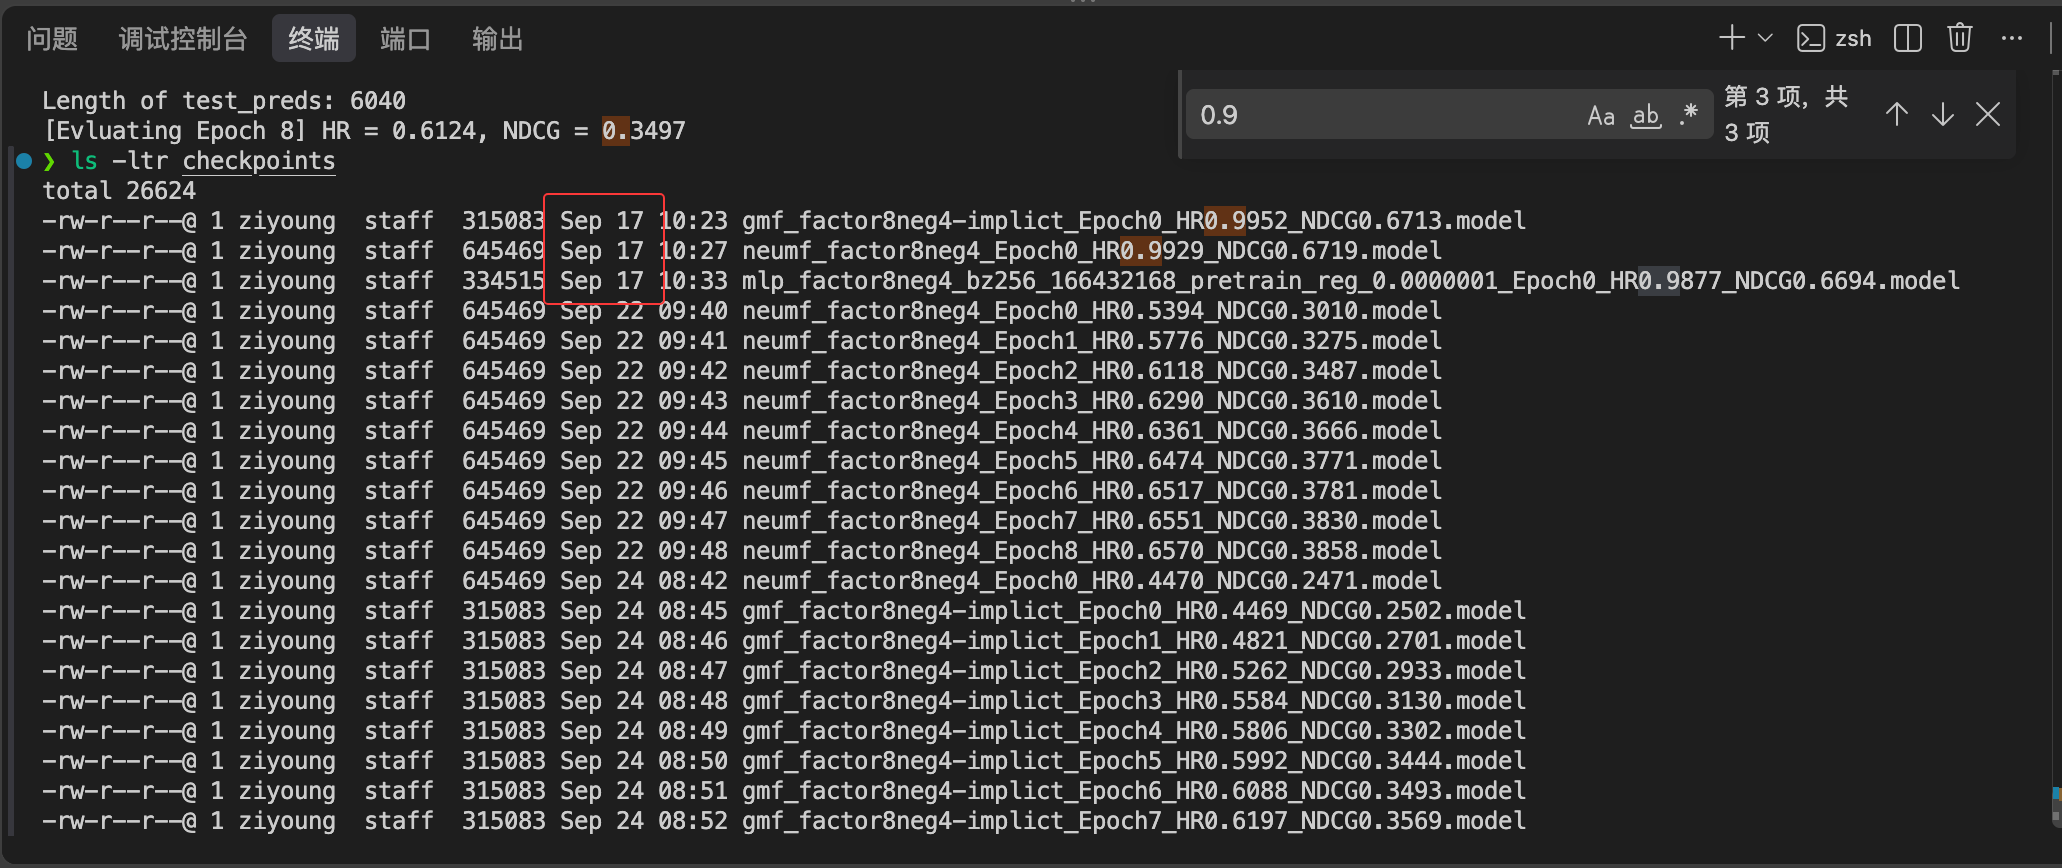Screen dimensions: 2062x868
Task: Click neumf_factor8neg4_Epoch3_HR0.6290_NDCG0.3610.model filename
Action: tap(1092, 401)
